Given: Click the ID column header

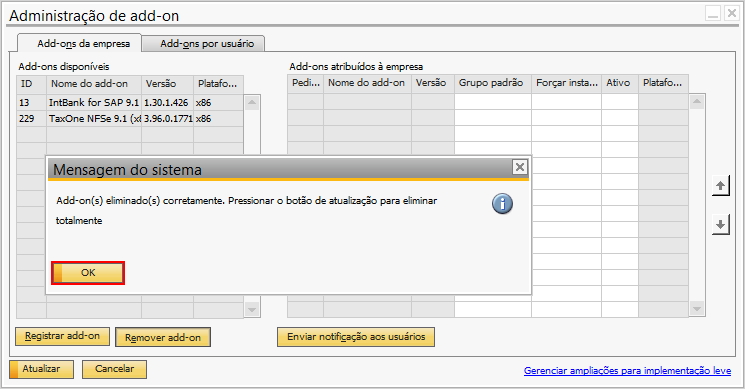Looking at the screenshot, I should (x=31, y=84).
